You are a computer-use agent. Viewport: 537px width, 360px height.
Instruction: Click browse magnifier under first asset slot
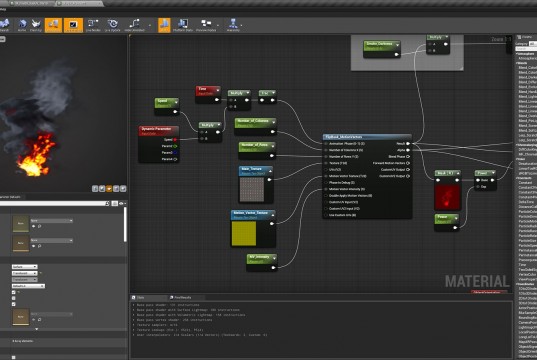pos(39,226)
